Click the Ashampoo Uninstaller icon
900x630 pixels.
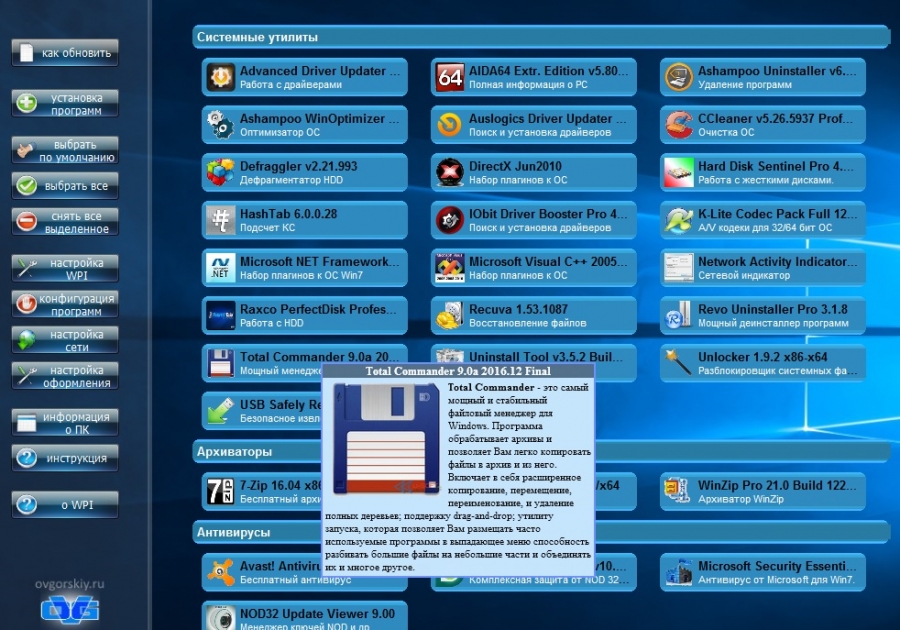[x=678, y=77]
